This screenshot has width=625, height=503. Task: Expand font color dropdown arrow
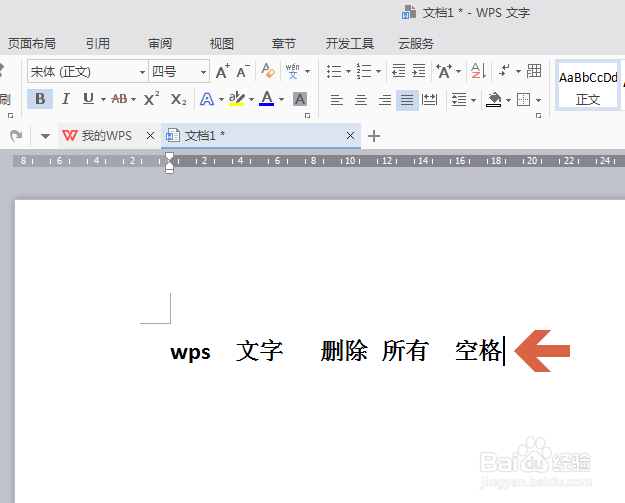(281, 100)
